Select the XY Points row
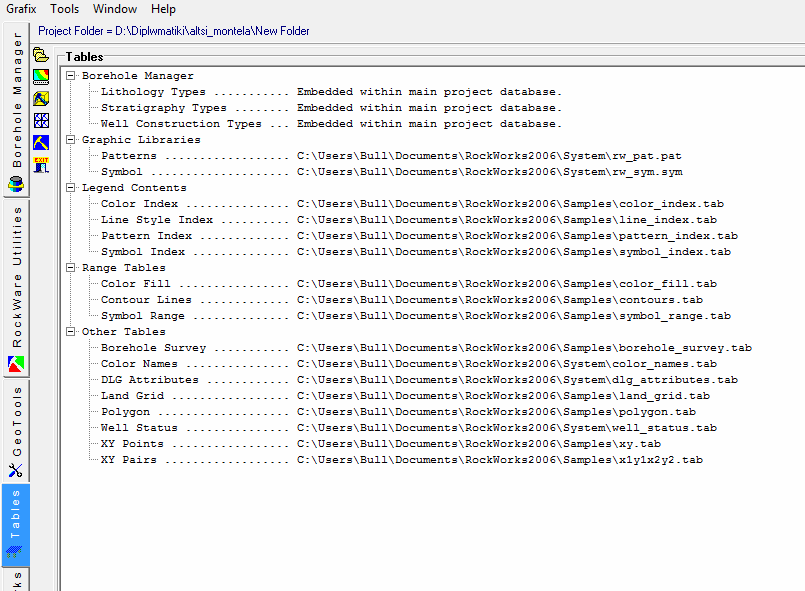 [380, 444]
